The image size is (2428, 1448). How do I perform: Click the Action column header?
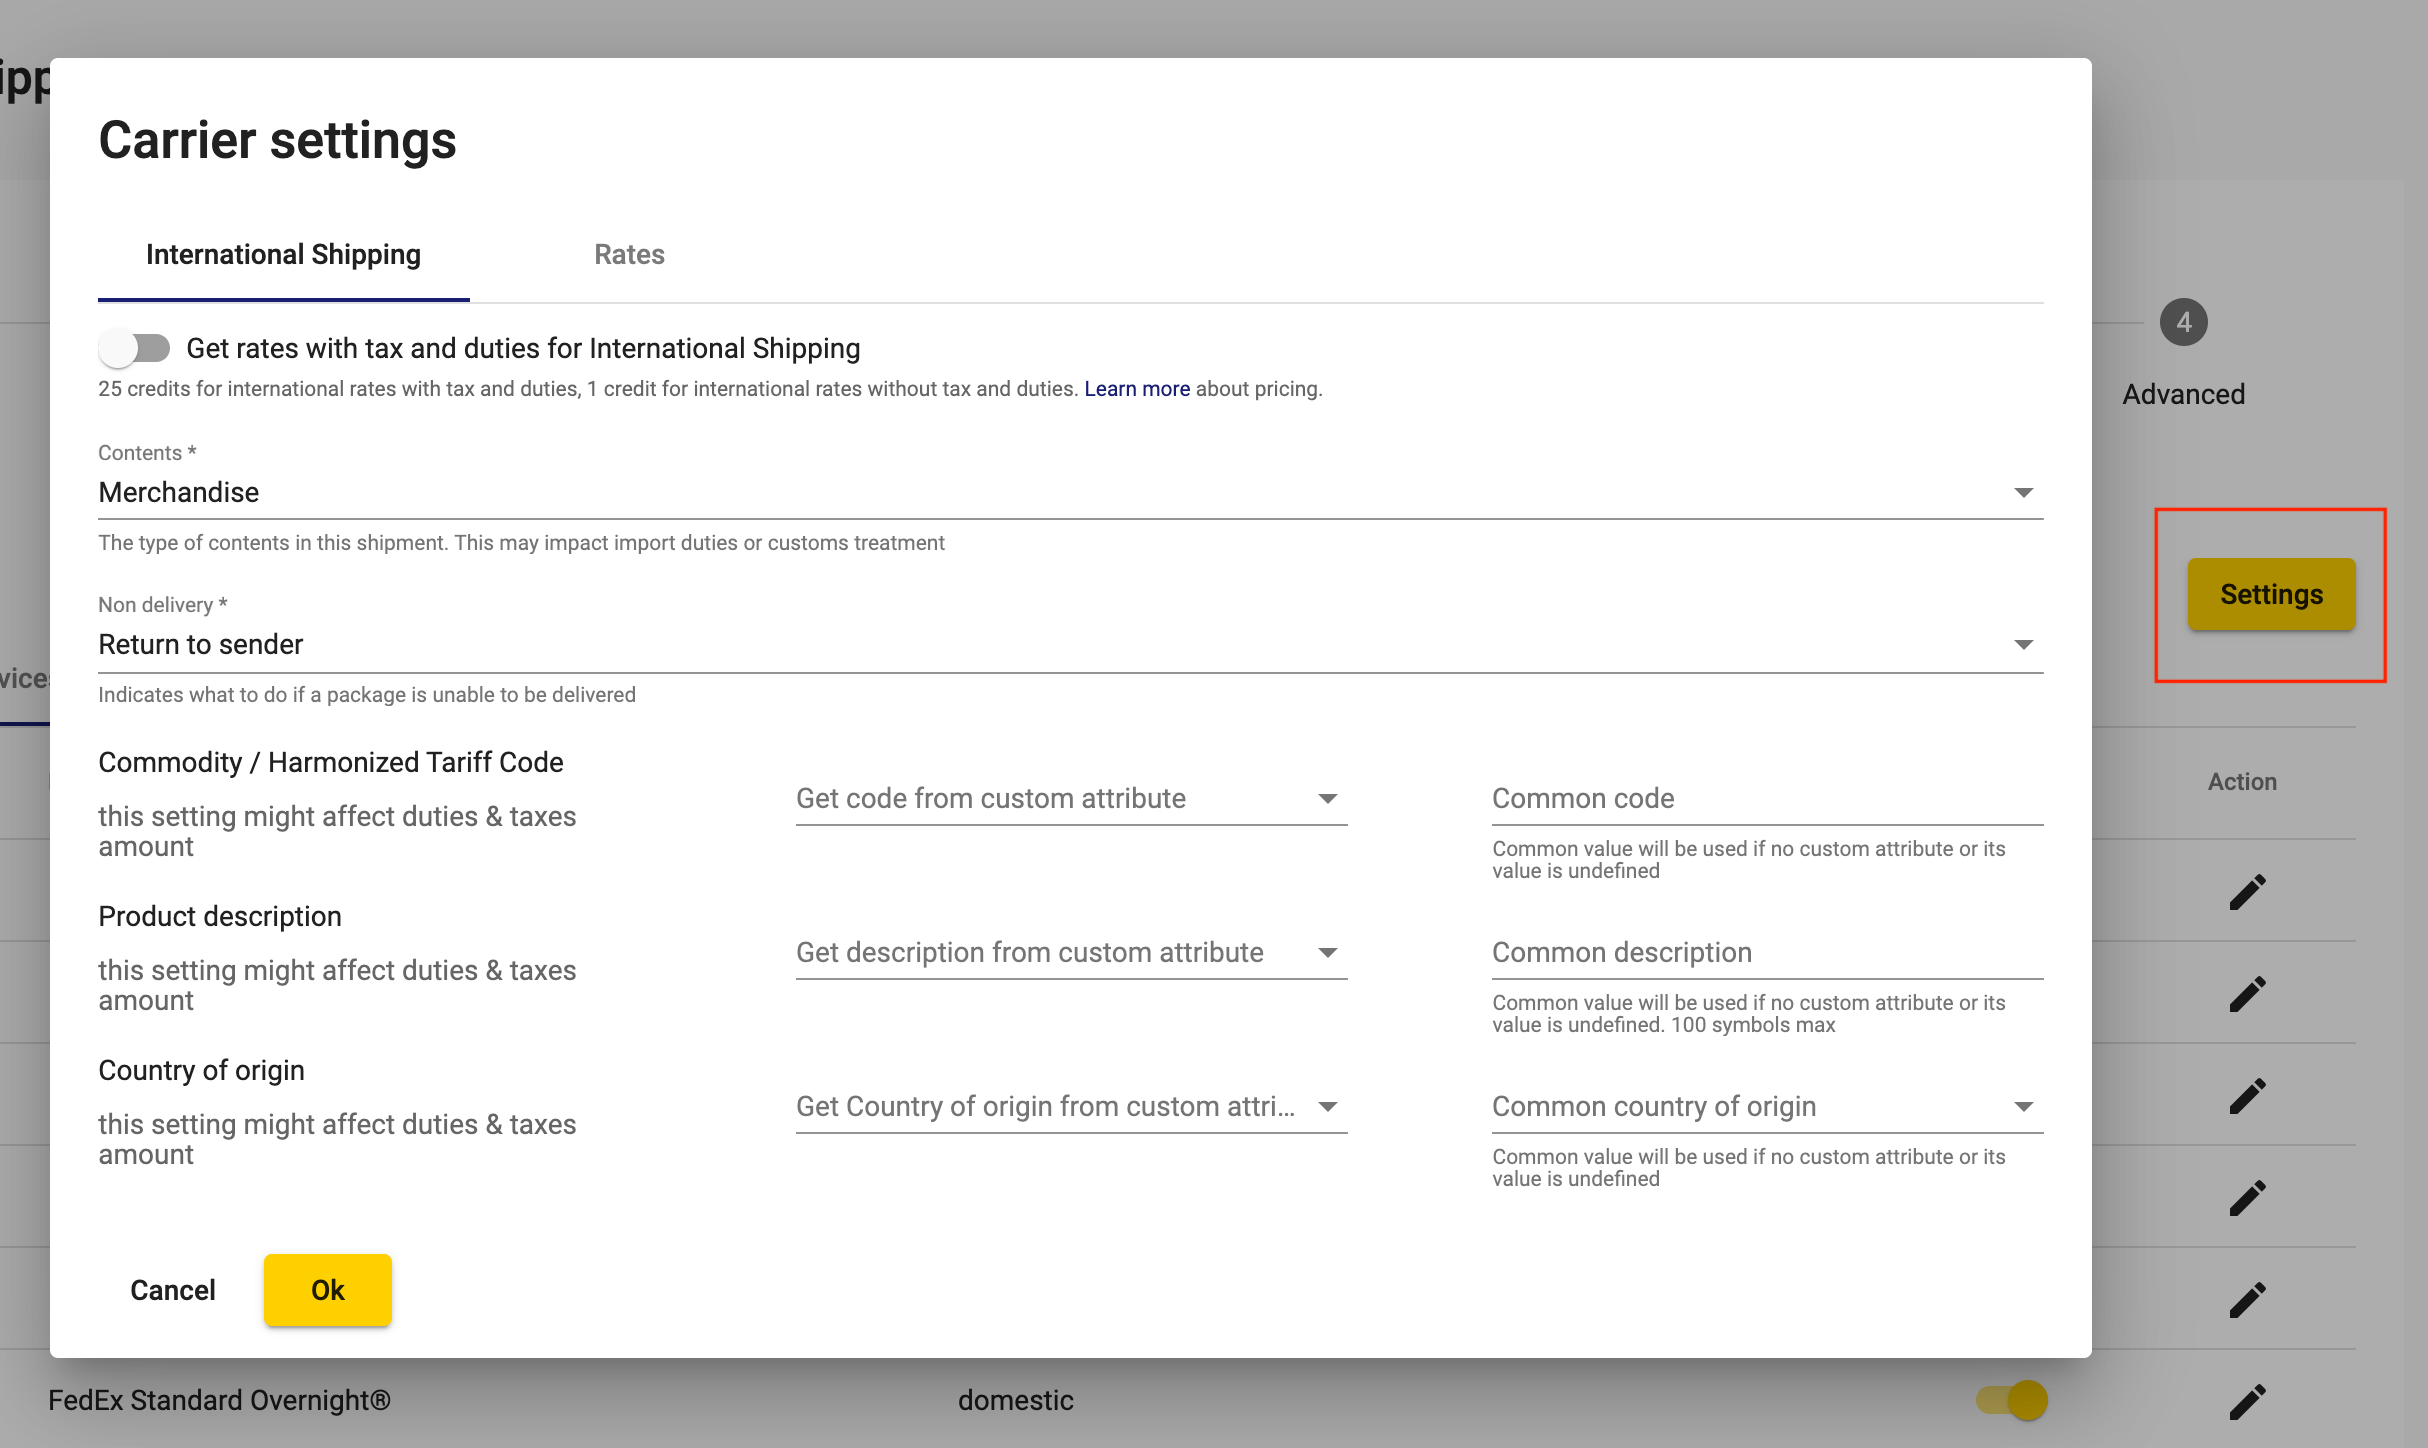pyautogui.click(x=2242, y=782)
